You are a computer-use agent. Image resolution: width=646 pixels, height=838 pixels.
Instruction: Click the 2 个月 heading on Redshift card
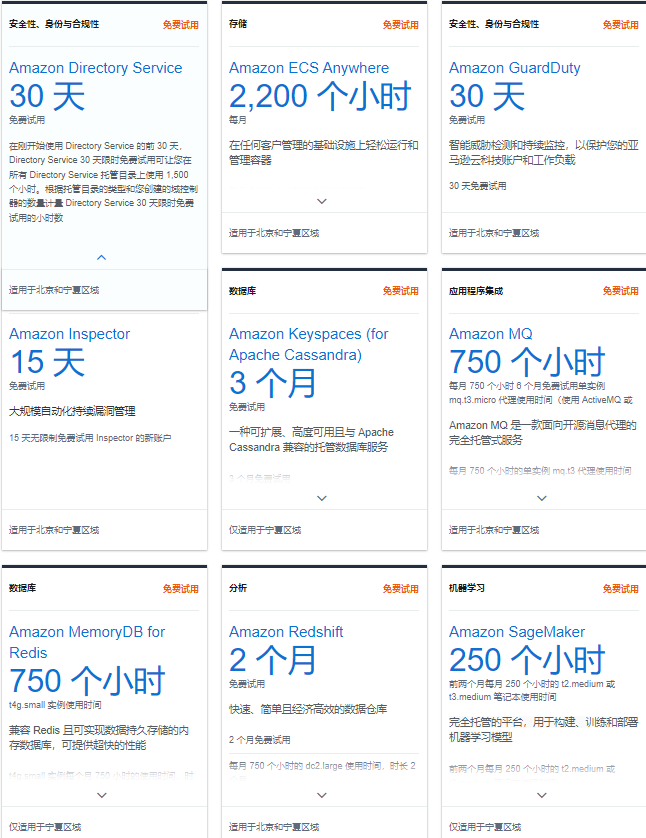point(273,660)
